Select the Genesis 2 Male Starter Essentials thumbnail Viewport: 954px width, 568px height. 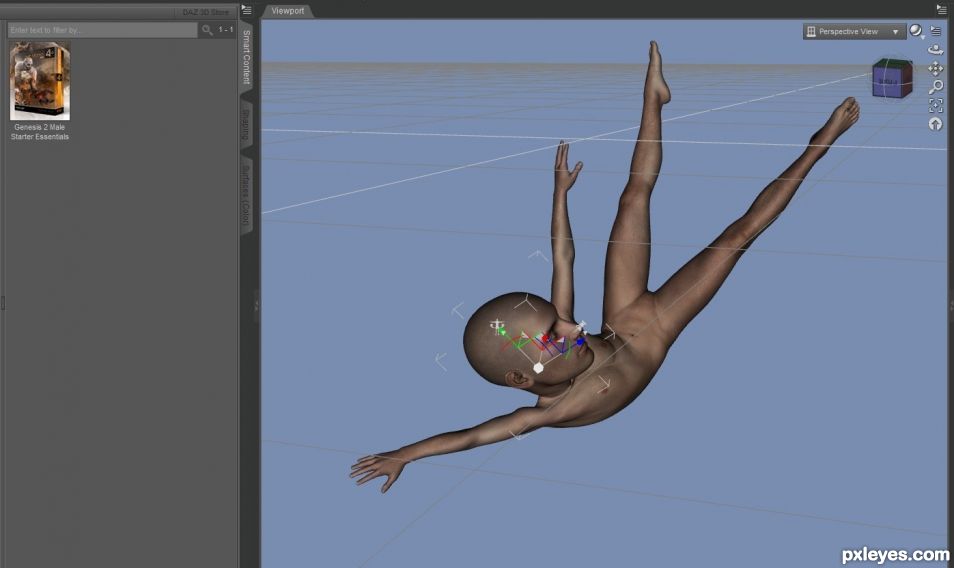point(40,81)
